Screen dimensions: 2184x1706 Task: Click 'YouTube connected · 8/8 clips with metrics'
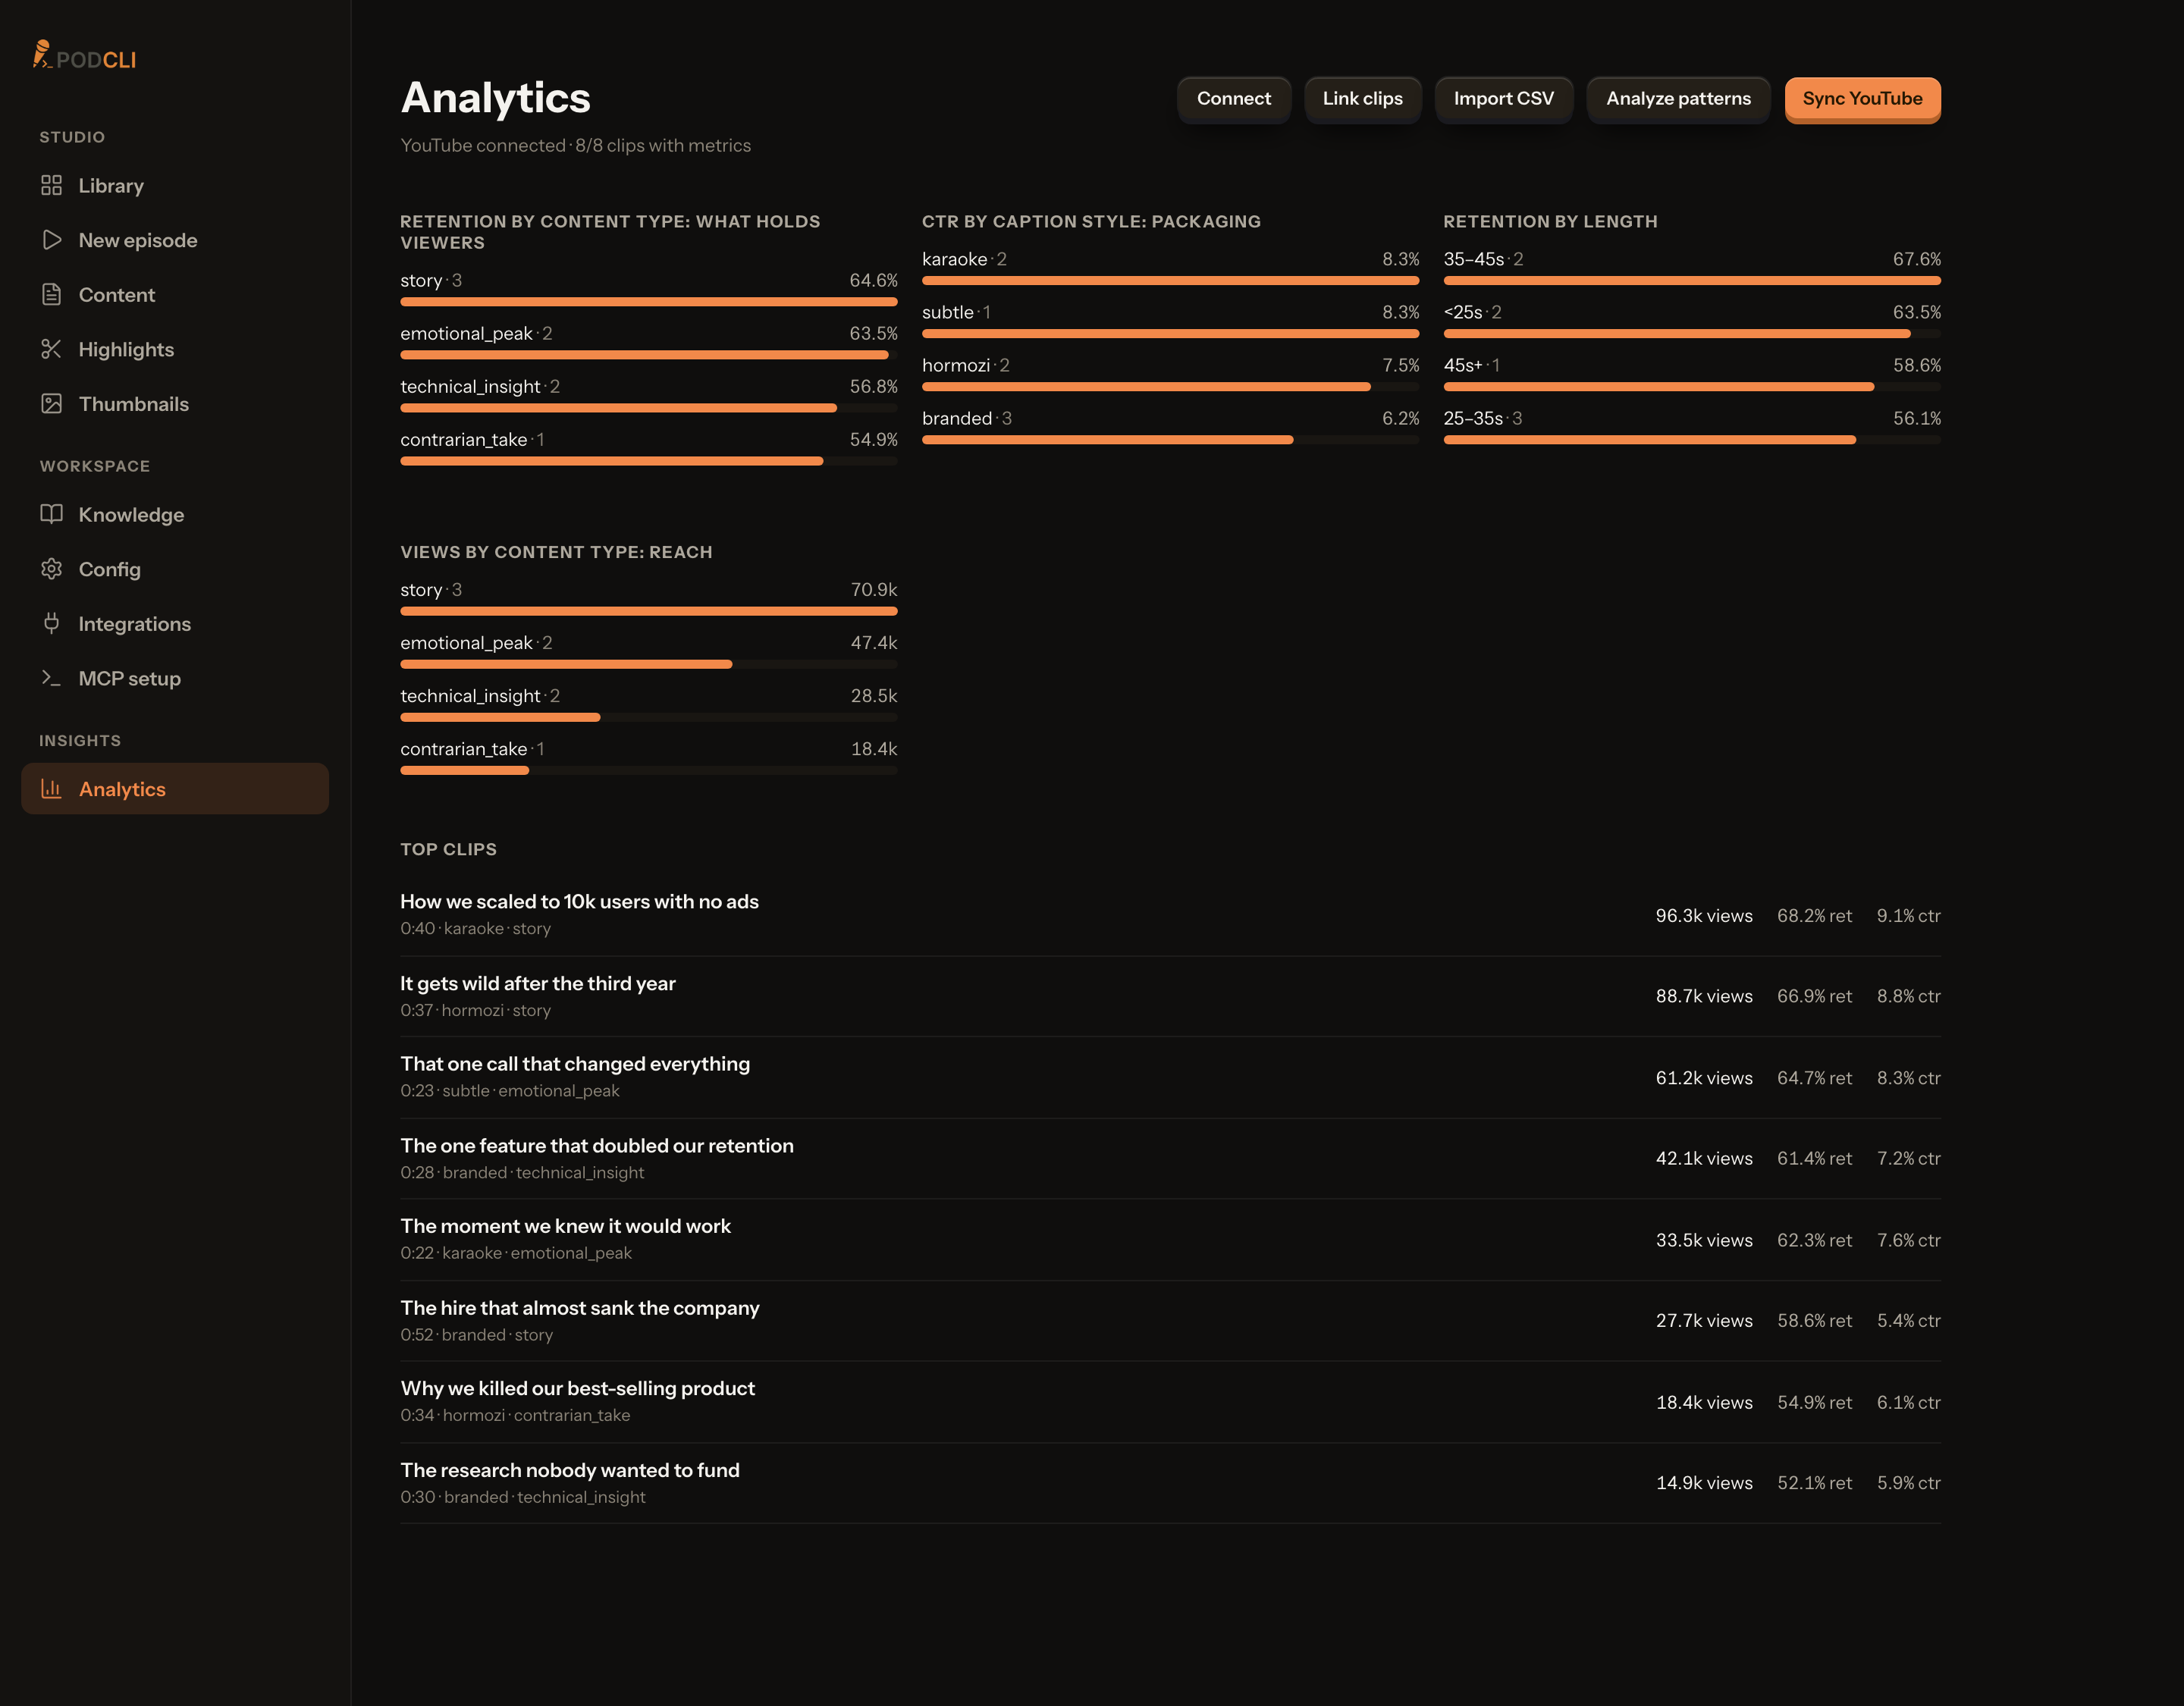[x=575, y=145]
